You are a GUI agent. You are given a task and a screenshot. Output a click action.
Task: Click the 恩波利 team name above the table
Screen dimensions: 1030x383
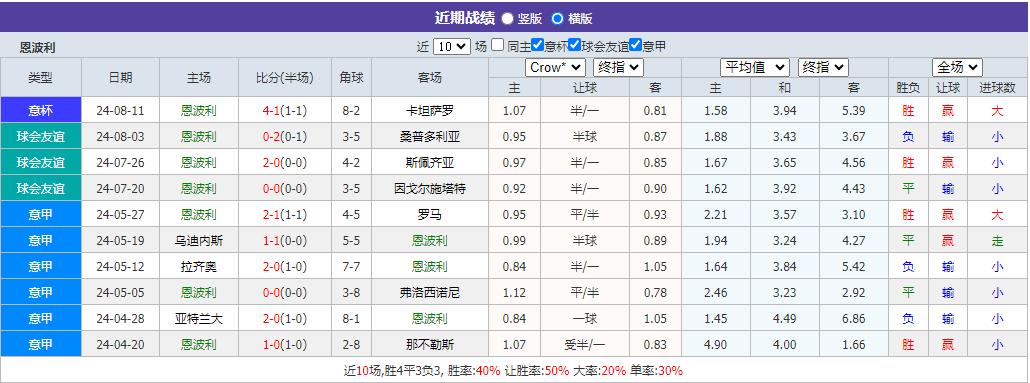coord(37,47)
